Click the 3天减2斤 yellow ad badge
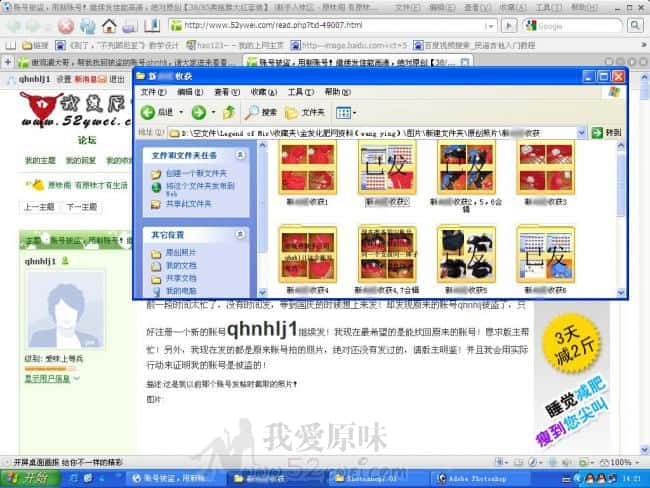Viewport: 650px width, 488px height. (572, 344)
